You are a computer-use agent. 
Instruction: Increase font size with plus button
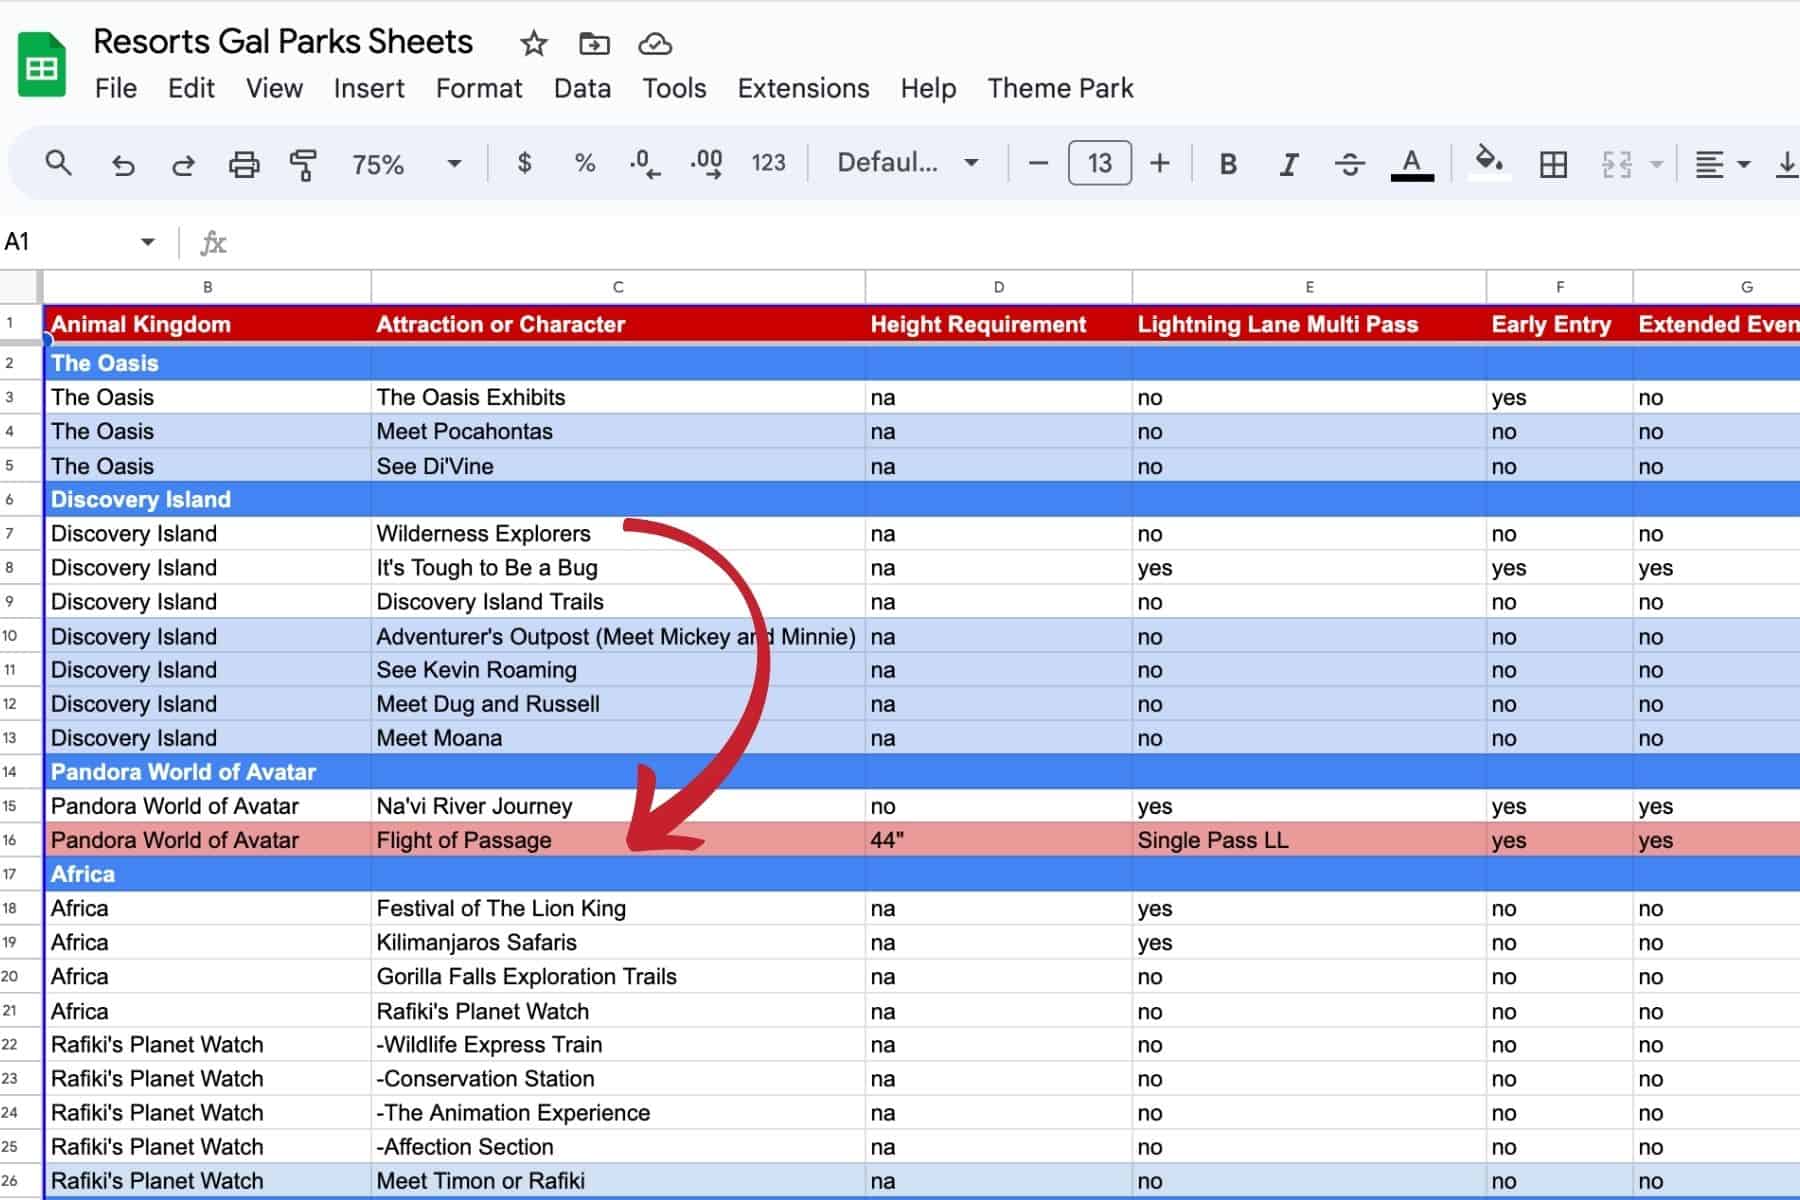tap(1160, 163)
